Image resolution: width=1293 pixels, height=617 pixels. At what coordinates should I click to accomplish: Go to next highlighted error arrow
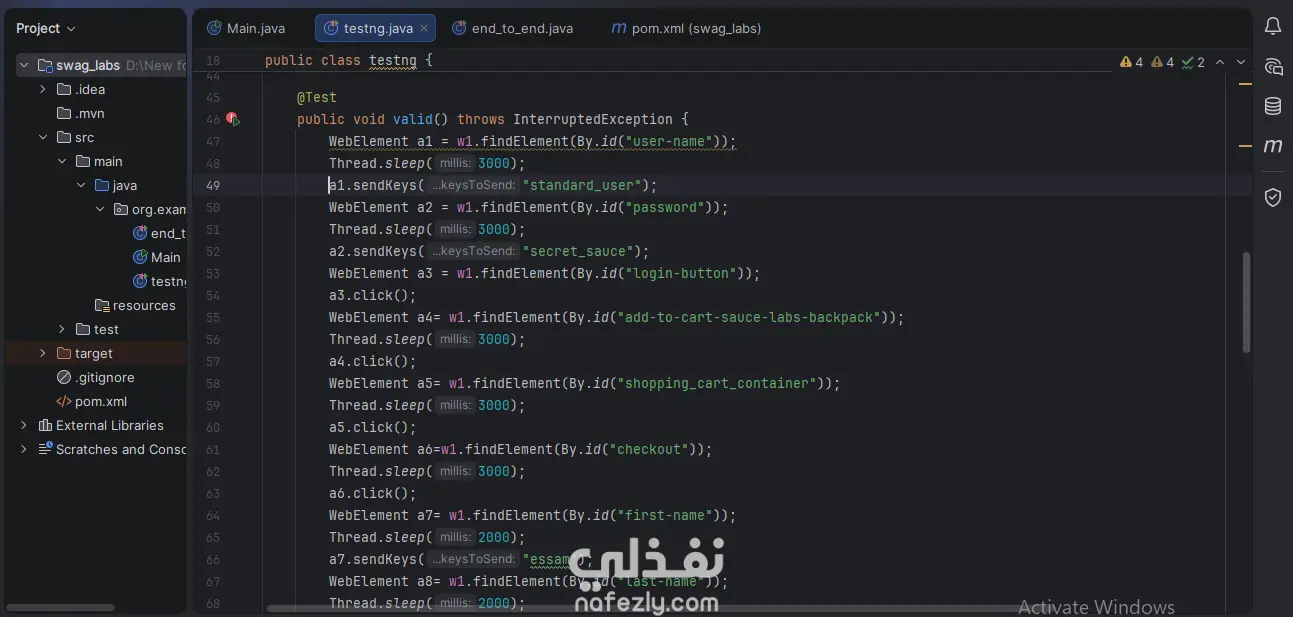coord(1241,62)
